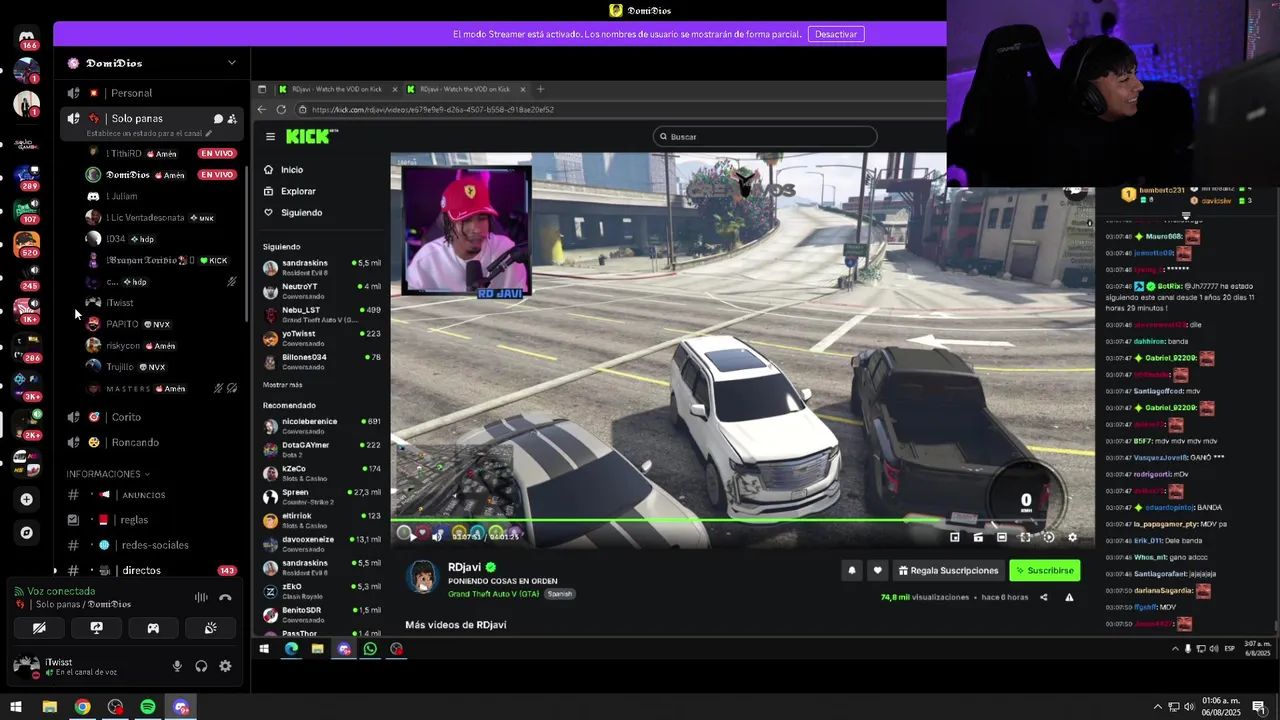Open OBS Studio from the taskbar
Screen dimensions: 1280x720
pyautogui.click(x=115, y=707)
